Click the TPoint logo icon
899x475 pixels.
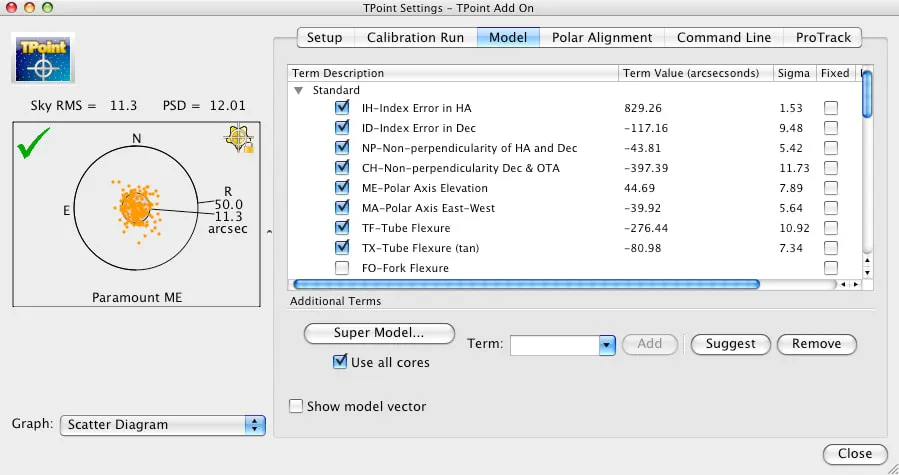coord(43,58)
